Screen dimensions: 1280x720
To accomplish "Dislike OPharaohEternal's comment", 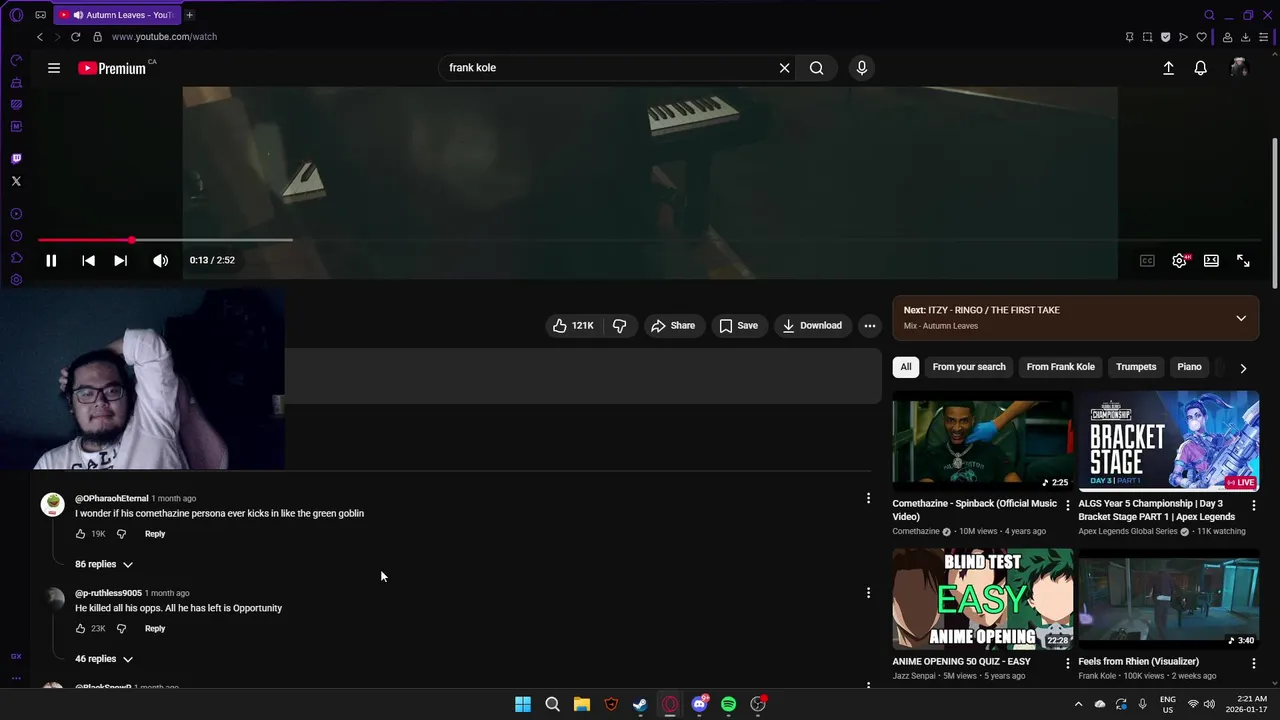I will (121, 534).
